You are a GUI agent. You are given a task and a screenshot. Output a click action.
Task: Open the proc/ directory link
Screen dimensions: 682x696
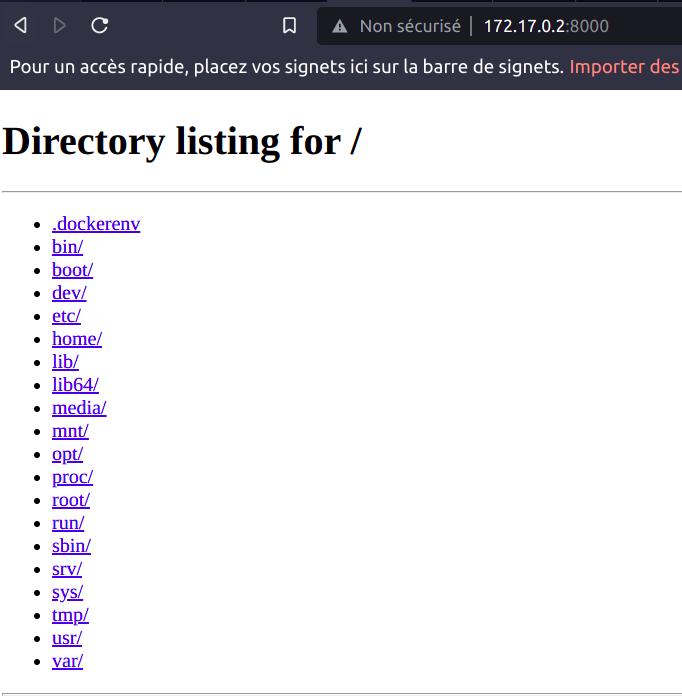click(x=72, y=477)
